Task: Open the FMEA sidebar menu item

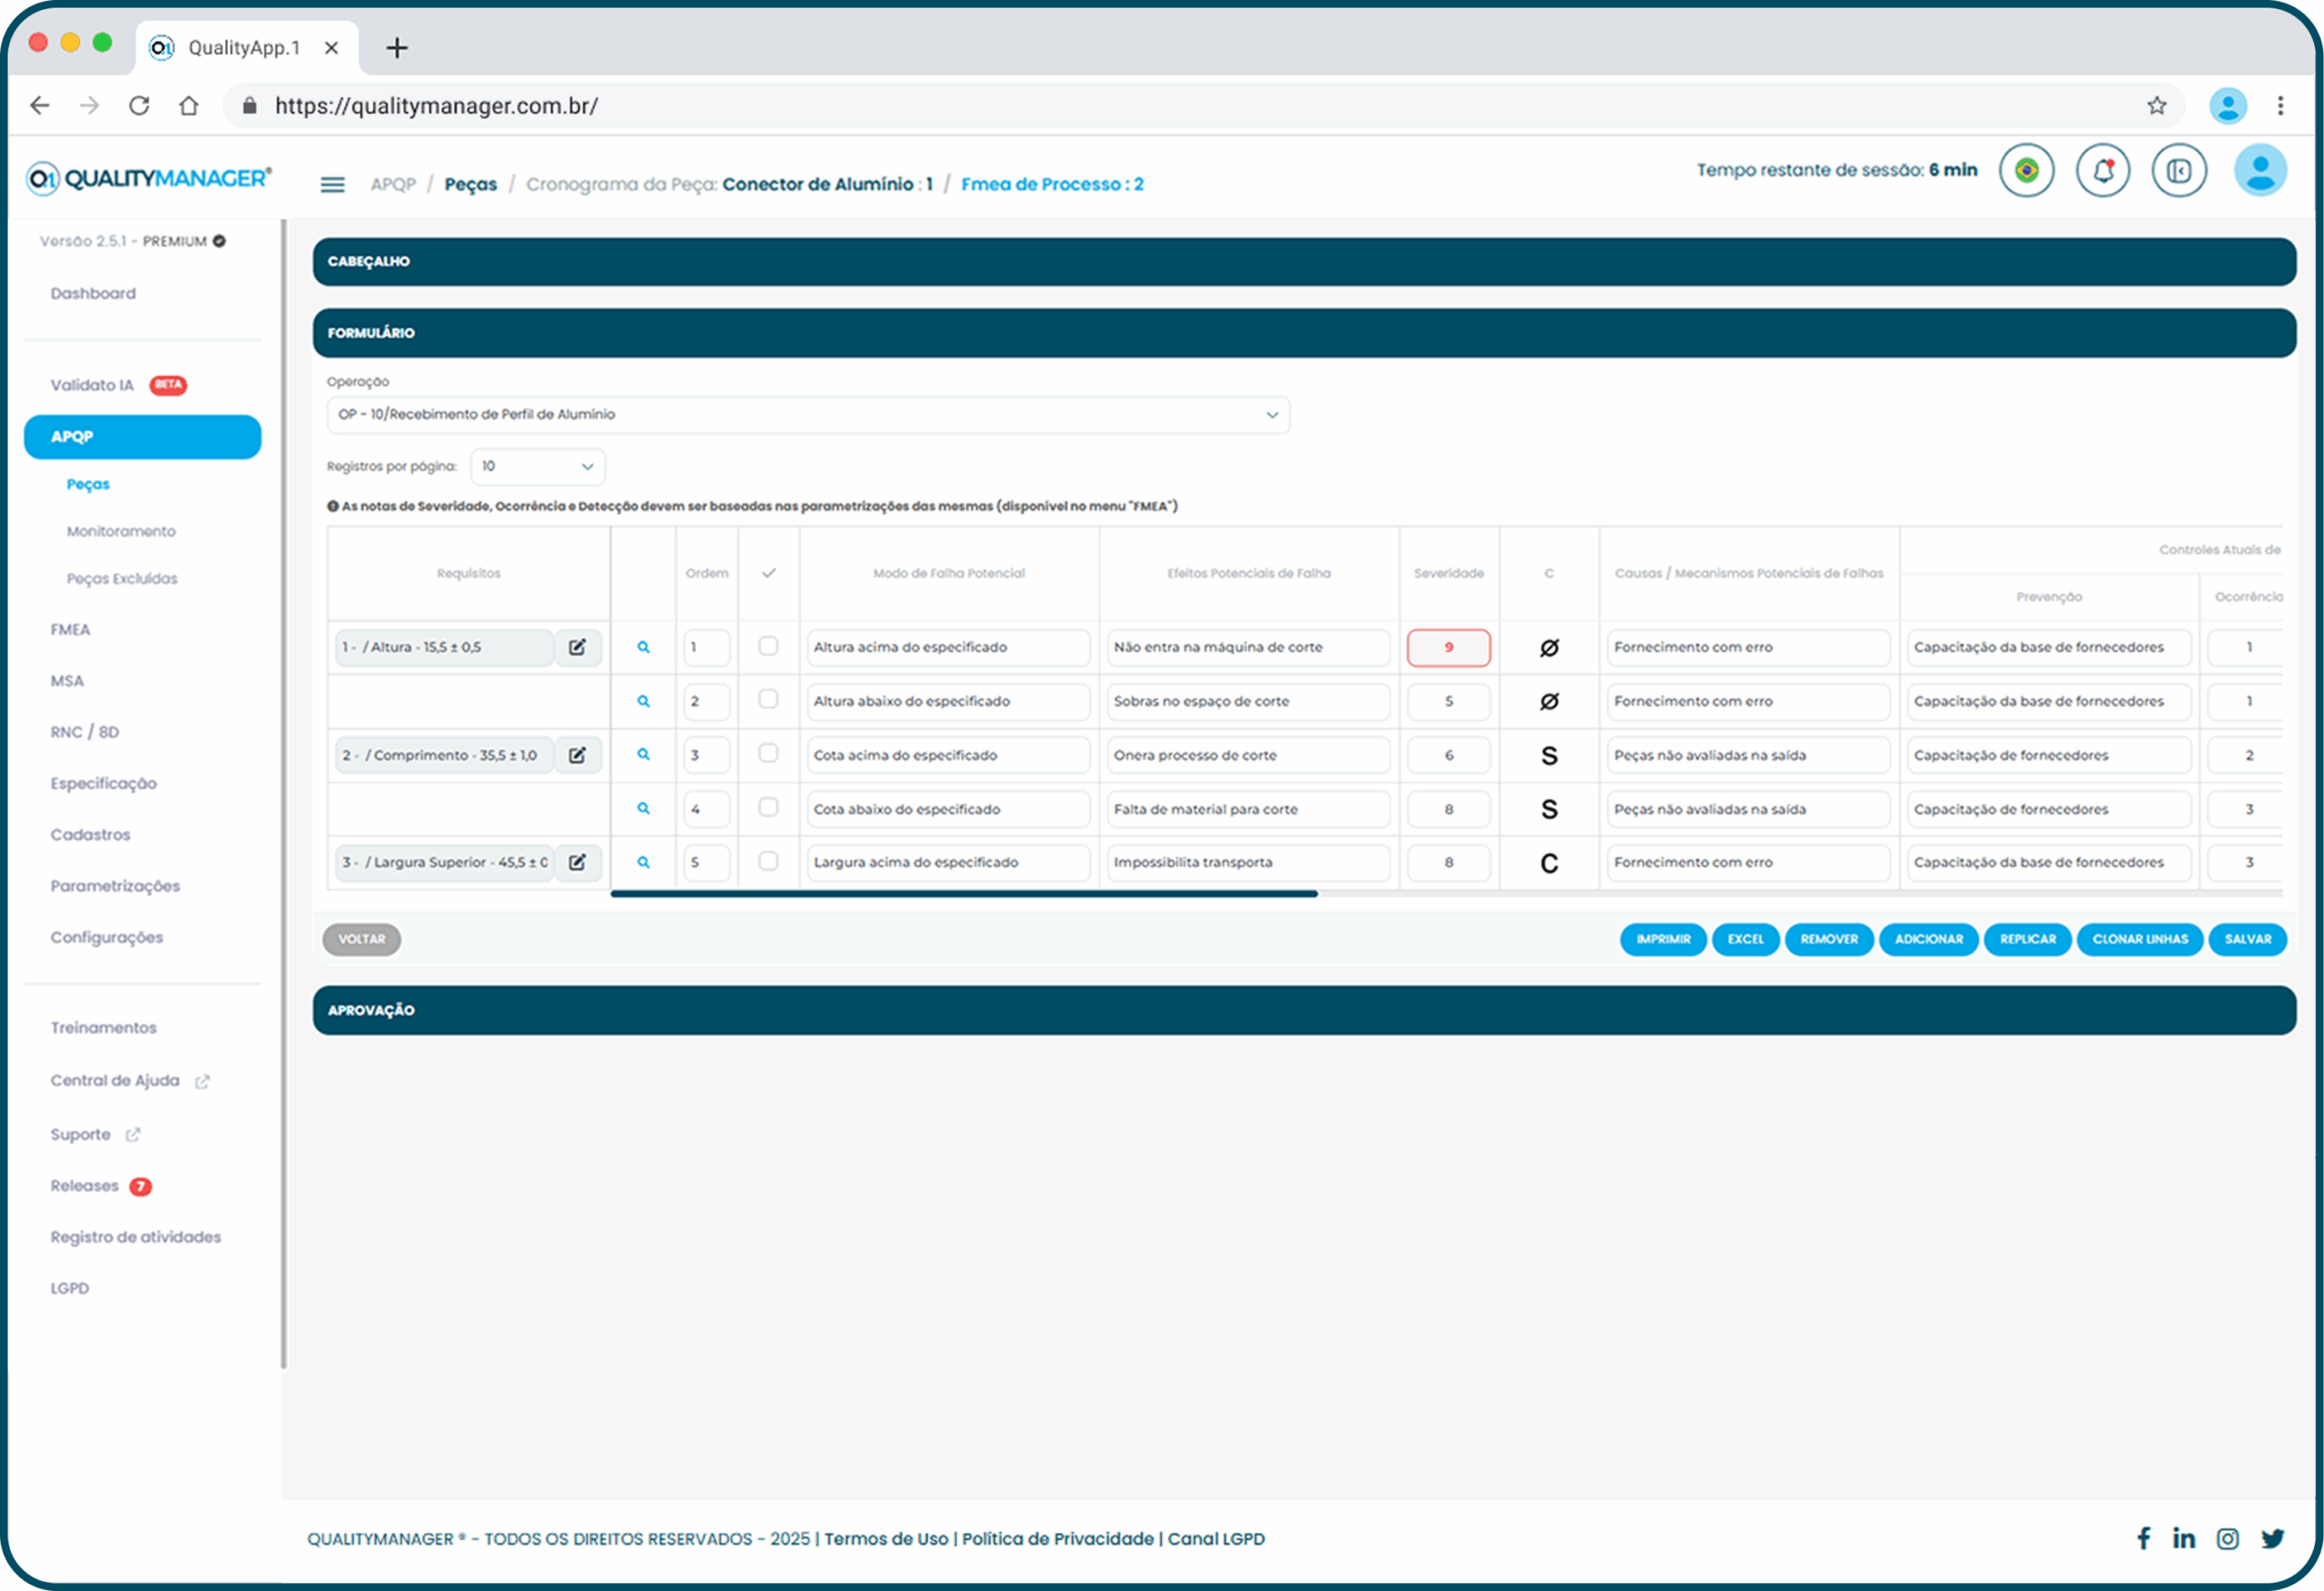Action: tap(70, 630)
